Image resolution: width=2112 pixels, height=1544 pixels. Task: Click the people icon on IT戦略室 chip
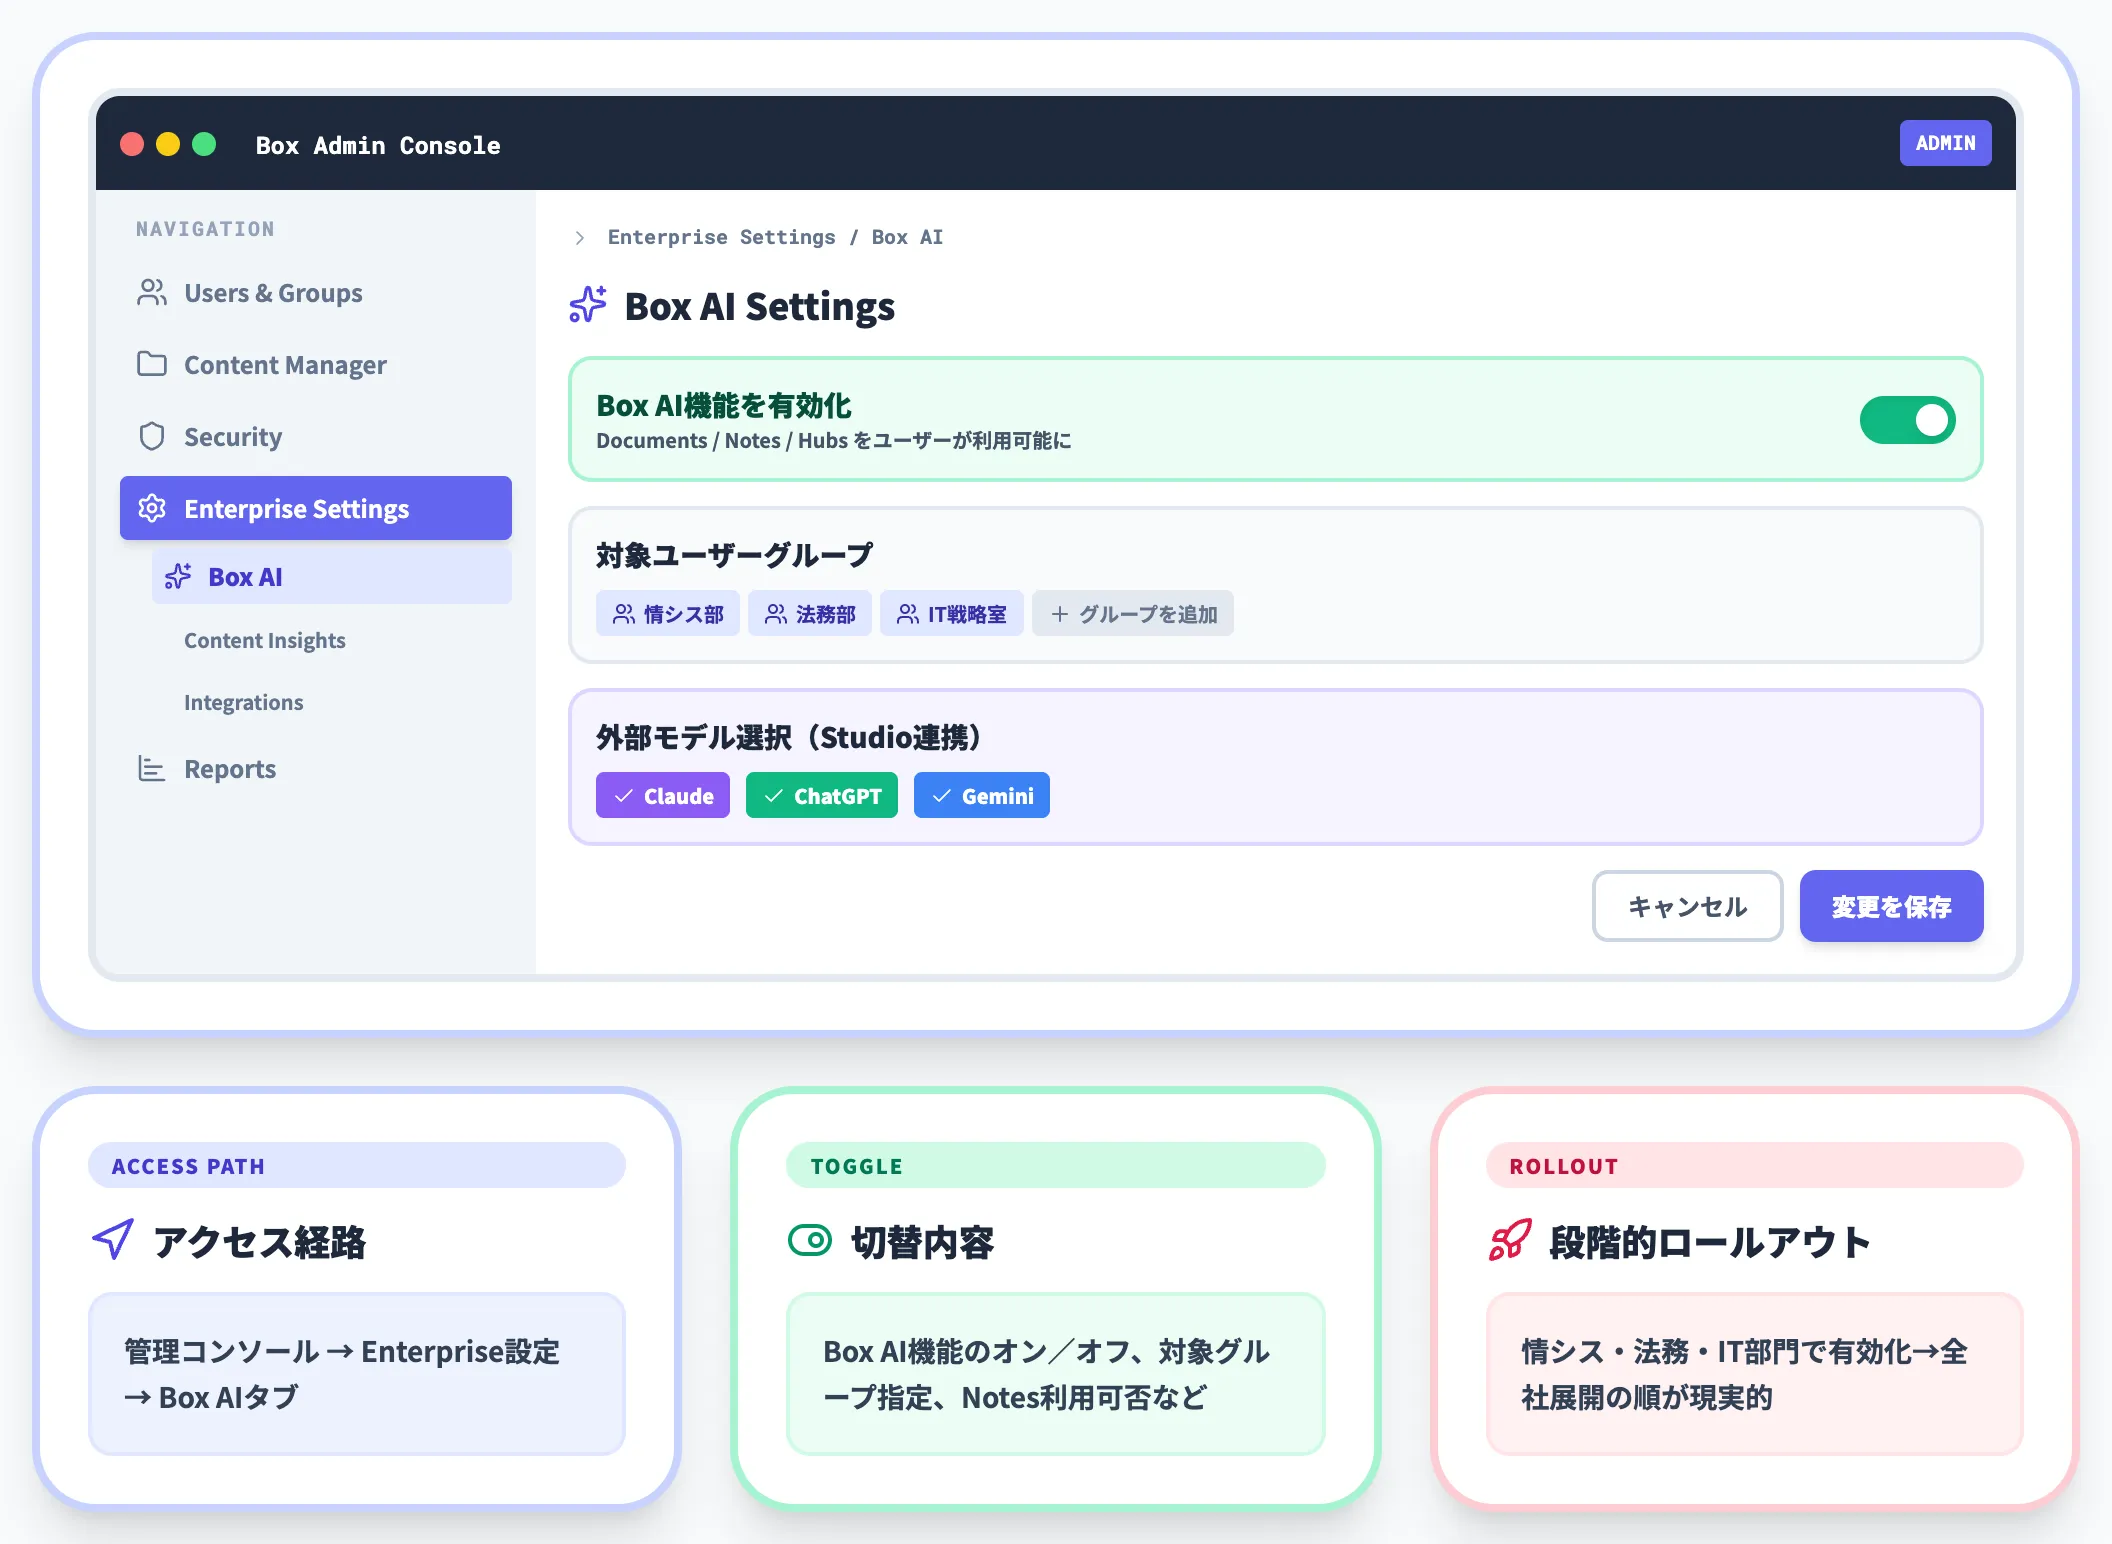click(908, 614)
